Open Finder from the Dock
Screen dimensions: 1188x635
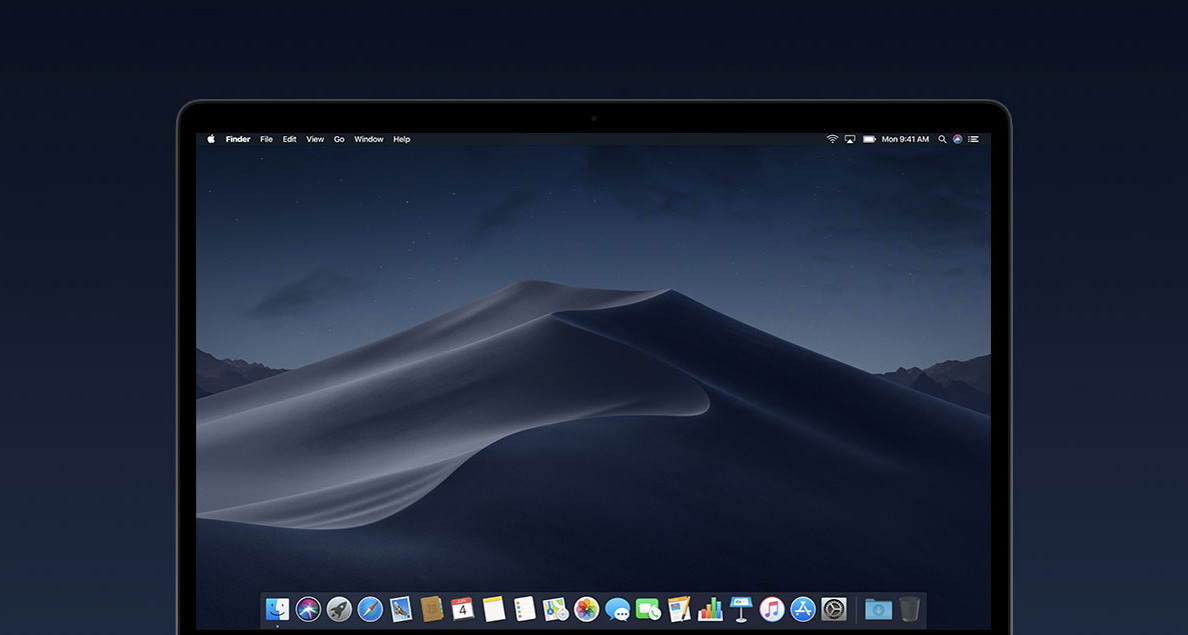(x=277, y=609)
